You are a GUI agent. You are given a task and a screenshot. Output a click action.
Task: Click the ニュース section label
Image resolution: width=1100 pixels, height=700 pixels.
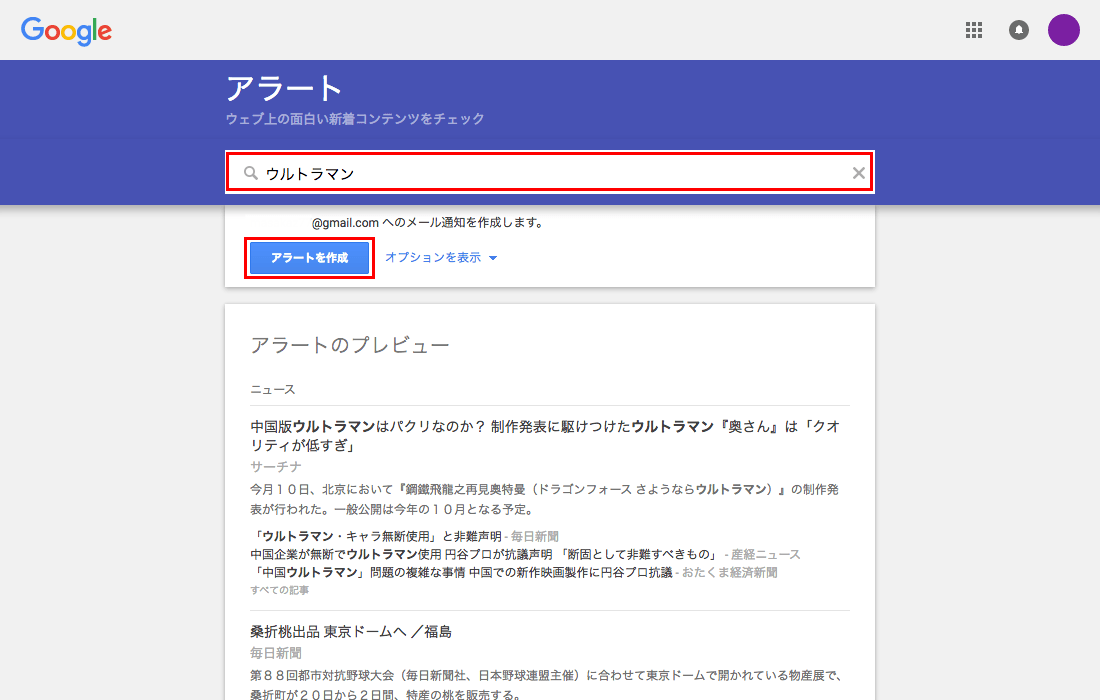273,389
